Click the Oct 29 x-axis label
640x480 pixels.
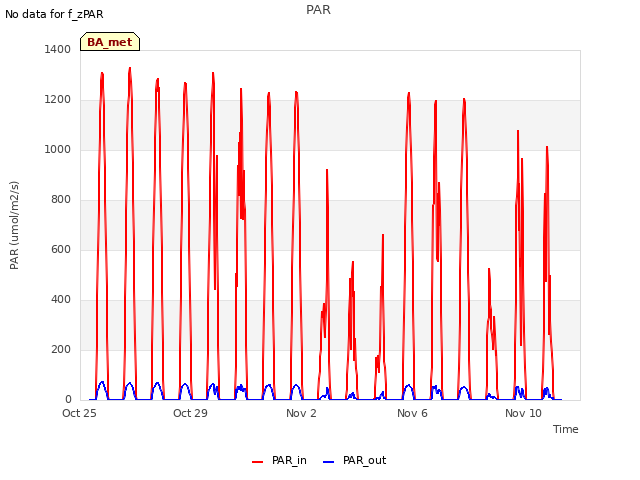[190, 413]
